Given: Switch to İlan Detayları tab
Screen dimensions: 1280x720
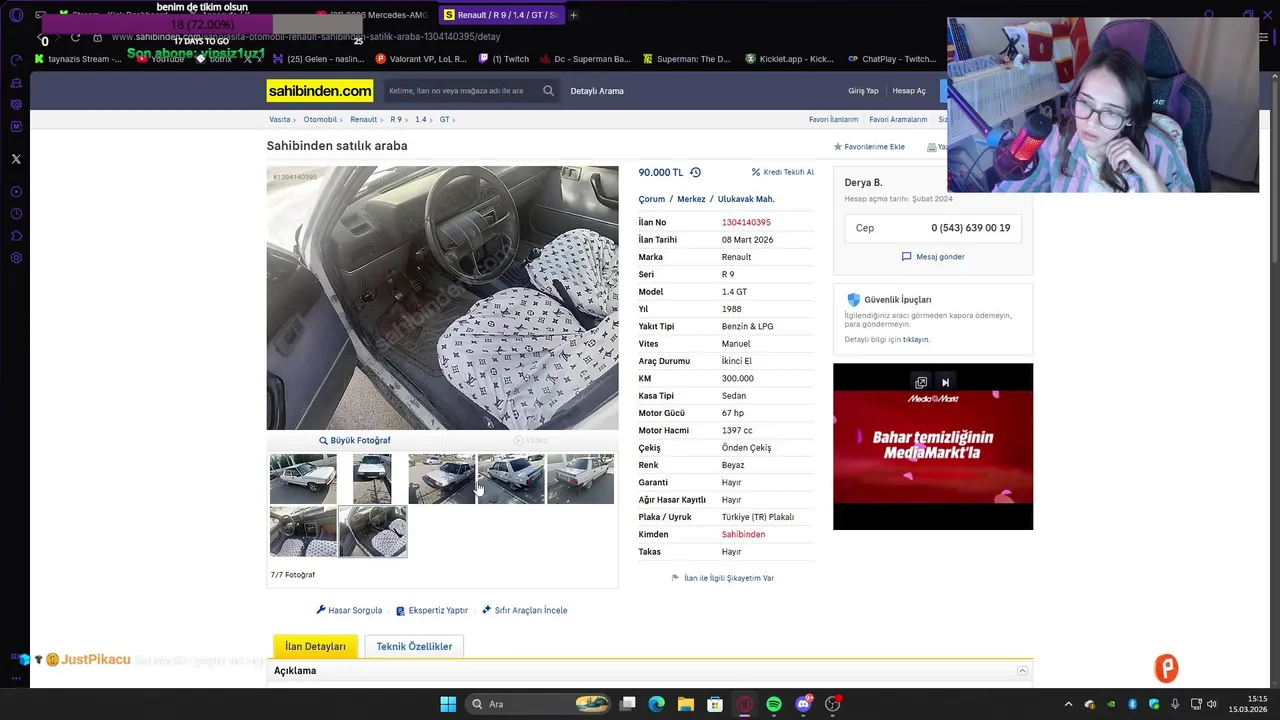Looking at the screenshot, I should (315, 646).
